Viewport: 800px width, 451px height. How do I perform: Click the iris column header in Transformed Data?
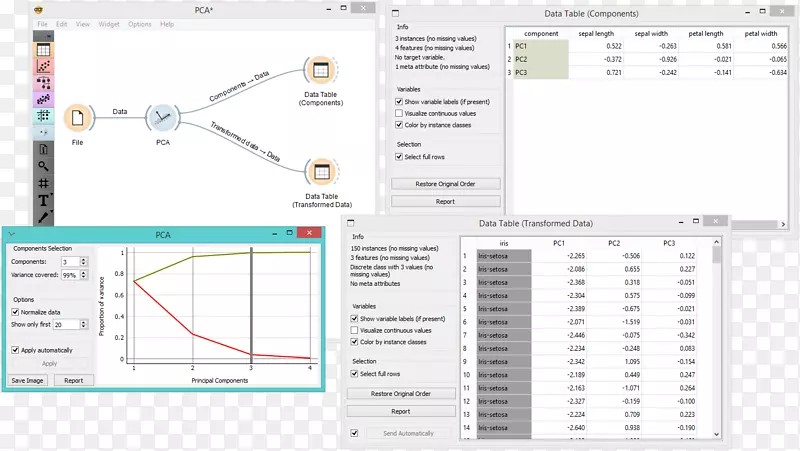click(504, 243)
